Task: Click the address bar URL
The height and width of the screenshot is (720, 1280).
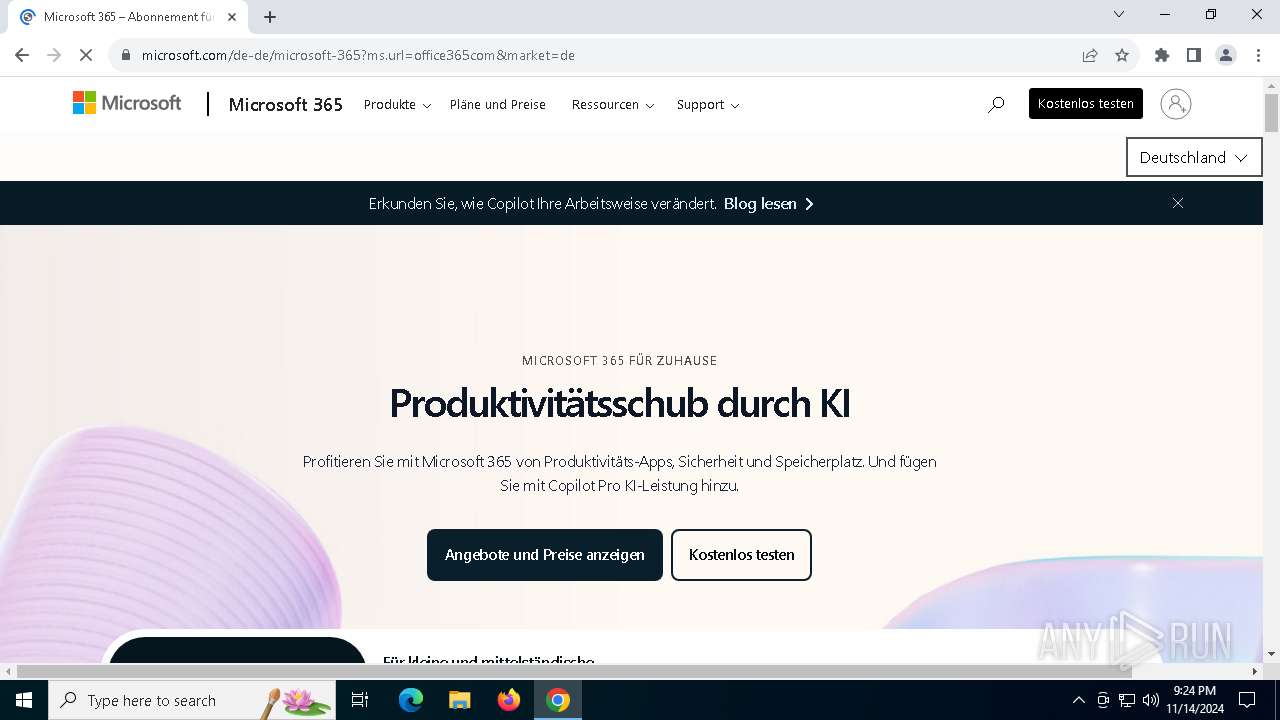Action: (358, 55)
